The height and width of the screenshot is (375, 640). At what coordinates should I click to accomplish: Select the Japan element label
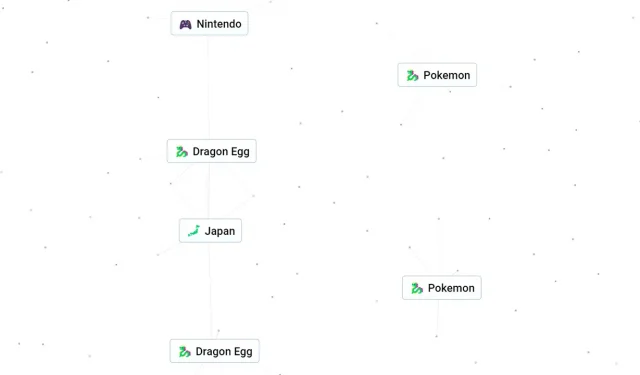point(220,231)
